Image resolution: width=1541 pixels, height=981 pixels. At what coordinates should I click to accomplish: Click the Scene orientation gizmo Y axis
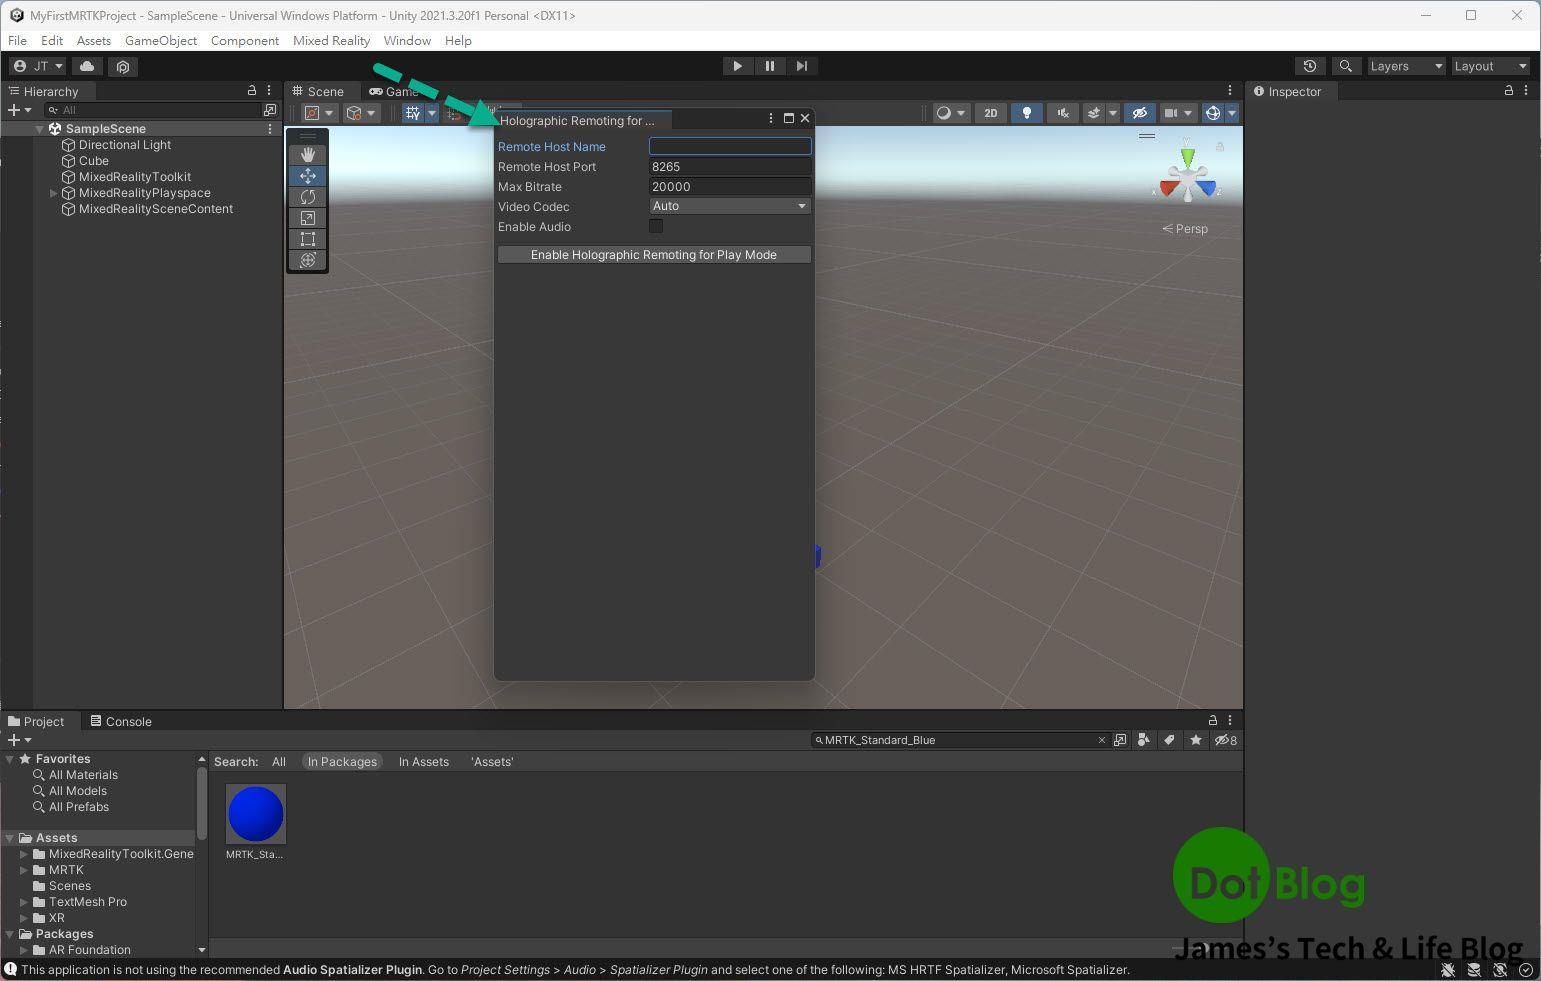point(1187,157)
